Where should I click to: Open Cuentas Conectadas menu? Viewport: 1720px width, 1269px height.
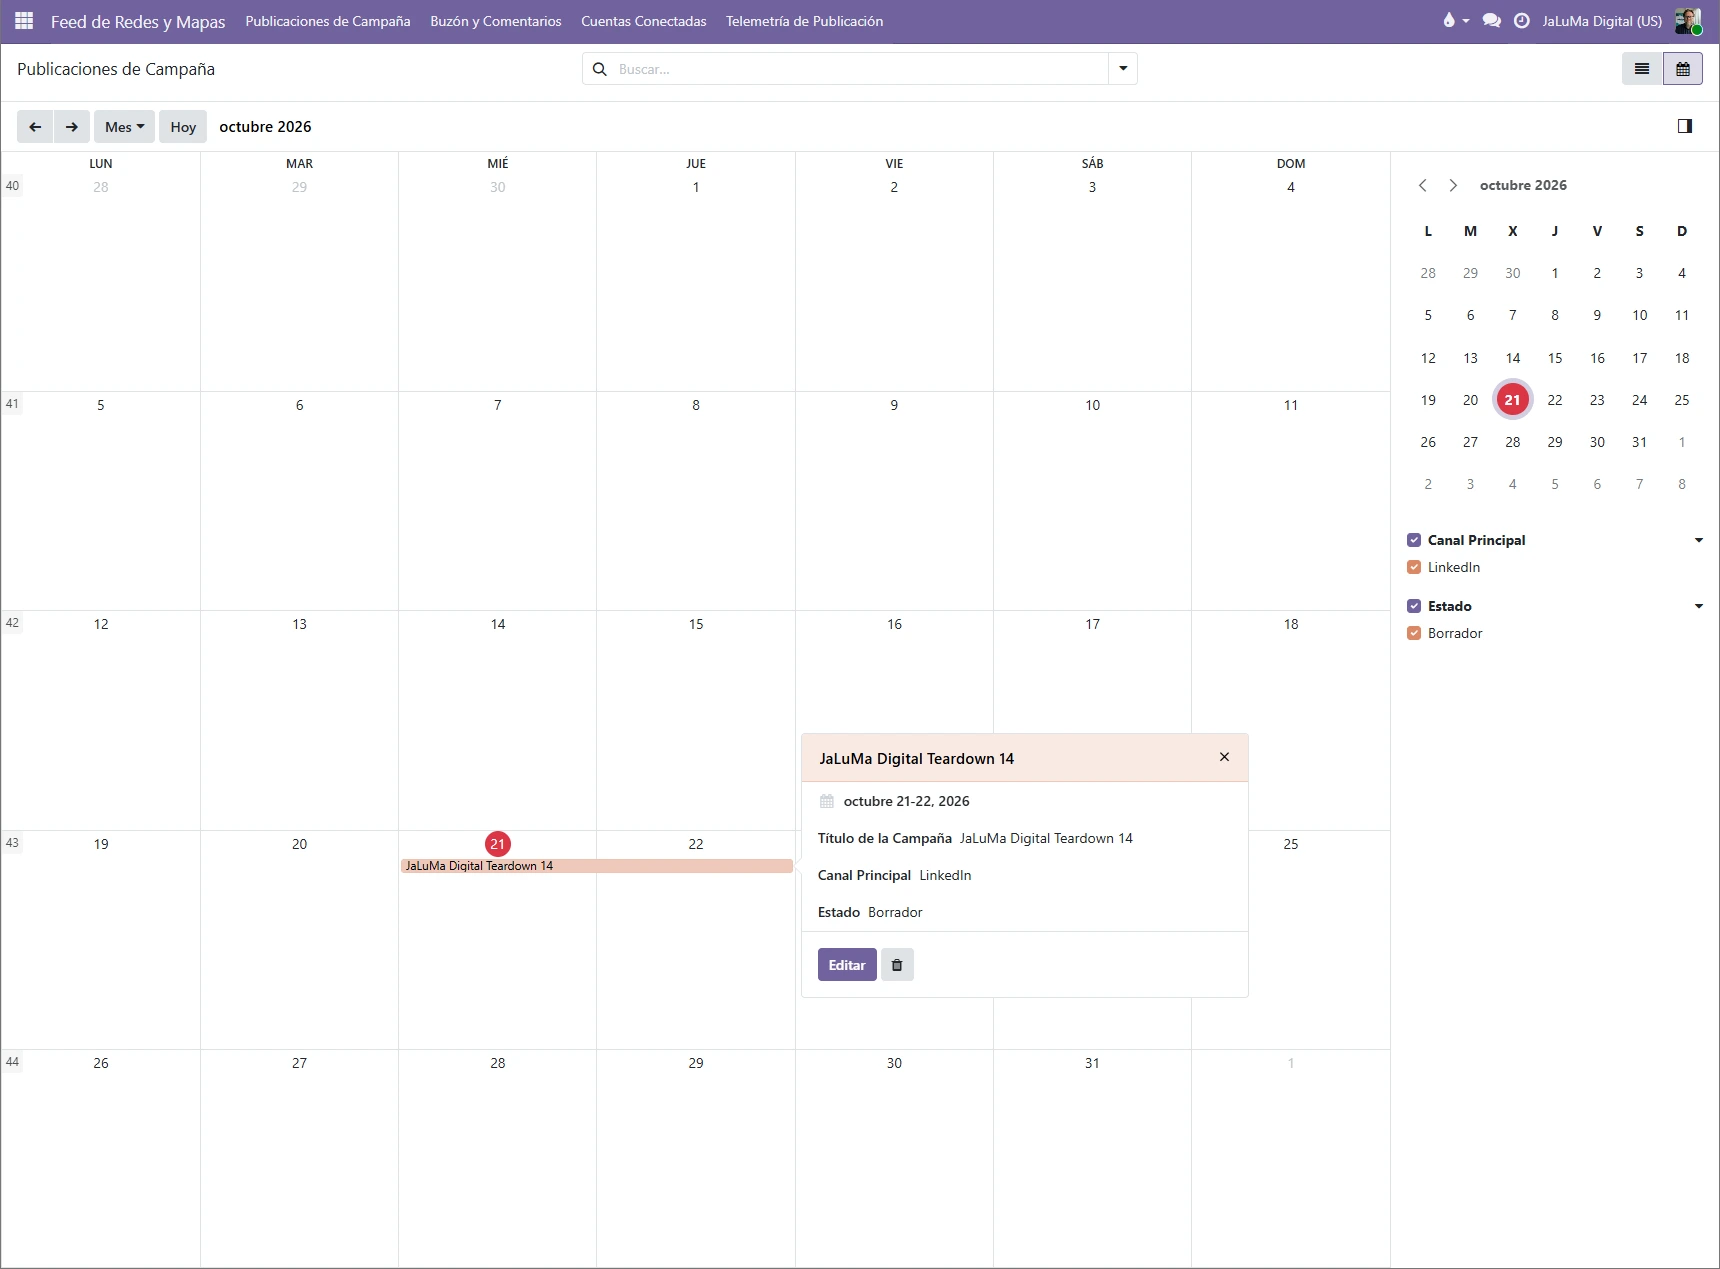click(x=644, y=21)
